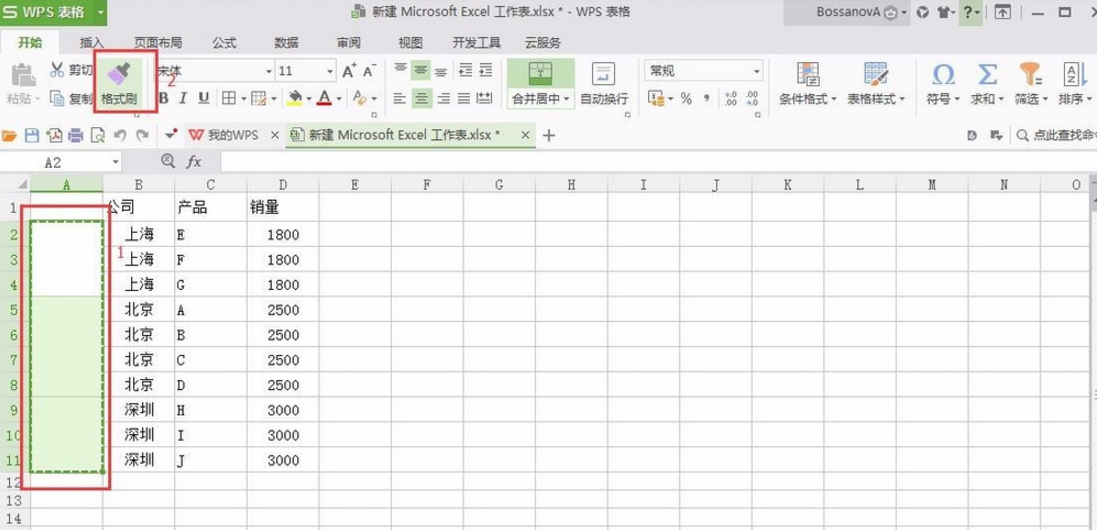Image resolution: width=1097 pixels, height=530 pixels.
Task: Expand the 合并居中 dropdown arrow
Action: (565, 99)
